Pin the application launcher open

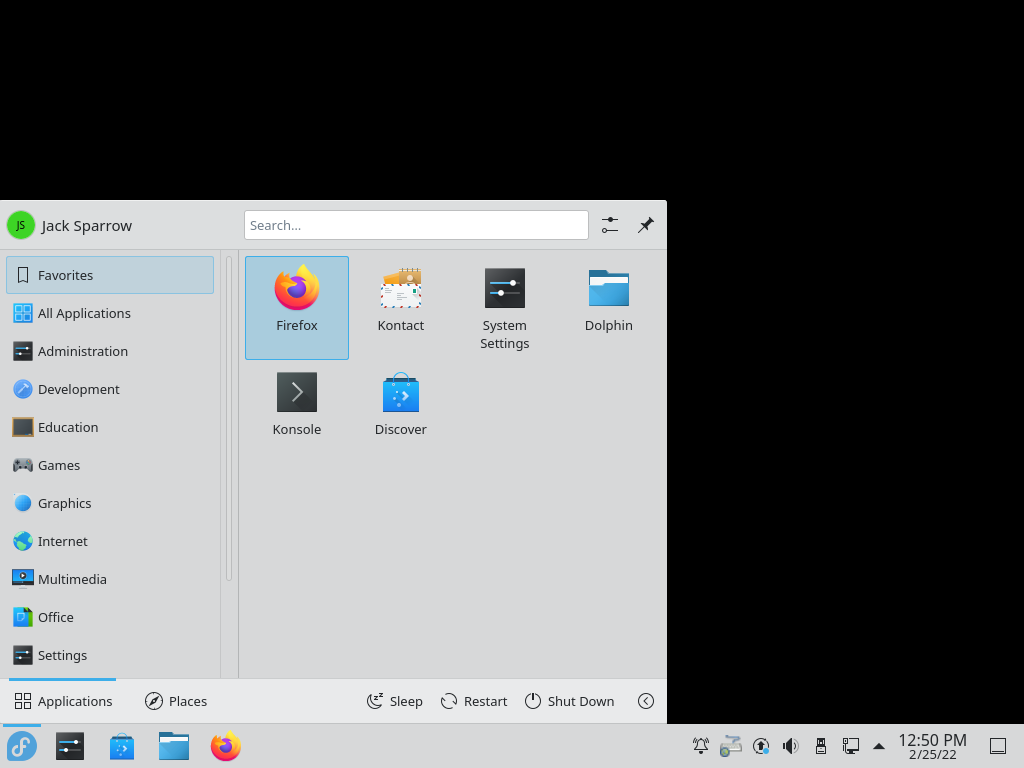coord(645,225)
